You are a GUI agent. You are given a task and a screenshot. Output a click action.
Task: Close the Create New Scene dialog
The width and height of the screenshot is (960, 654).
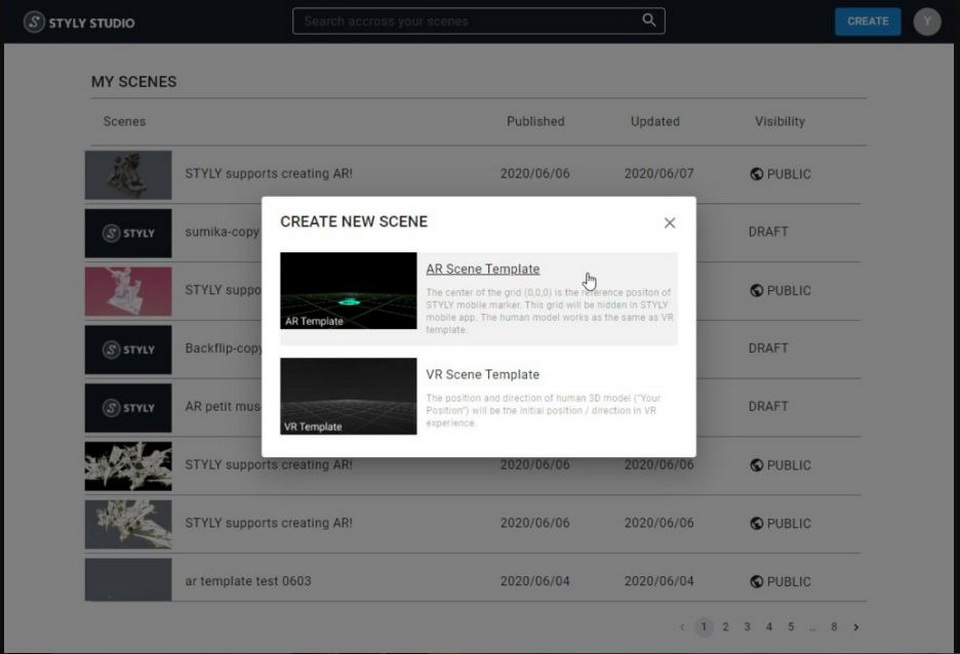[670, 223]
